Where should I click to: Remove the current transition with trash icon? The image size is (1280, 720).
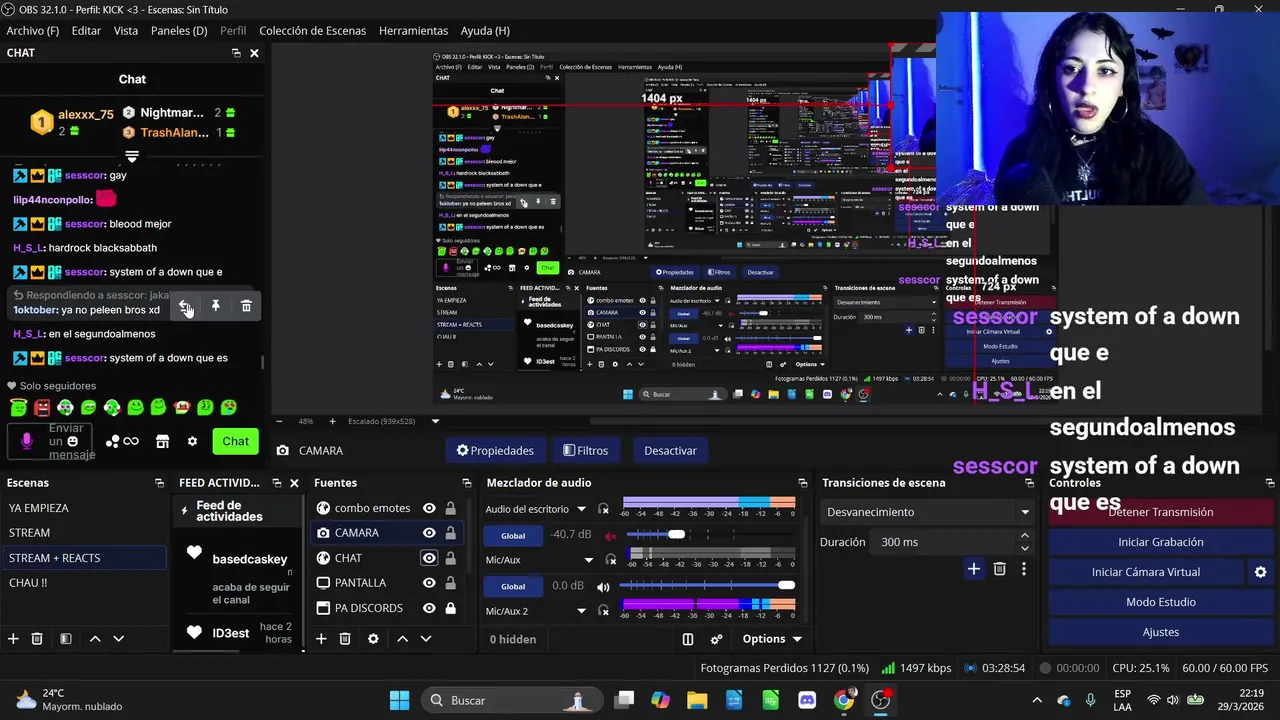[999, 569]
